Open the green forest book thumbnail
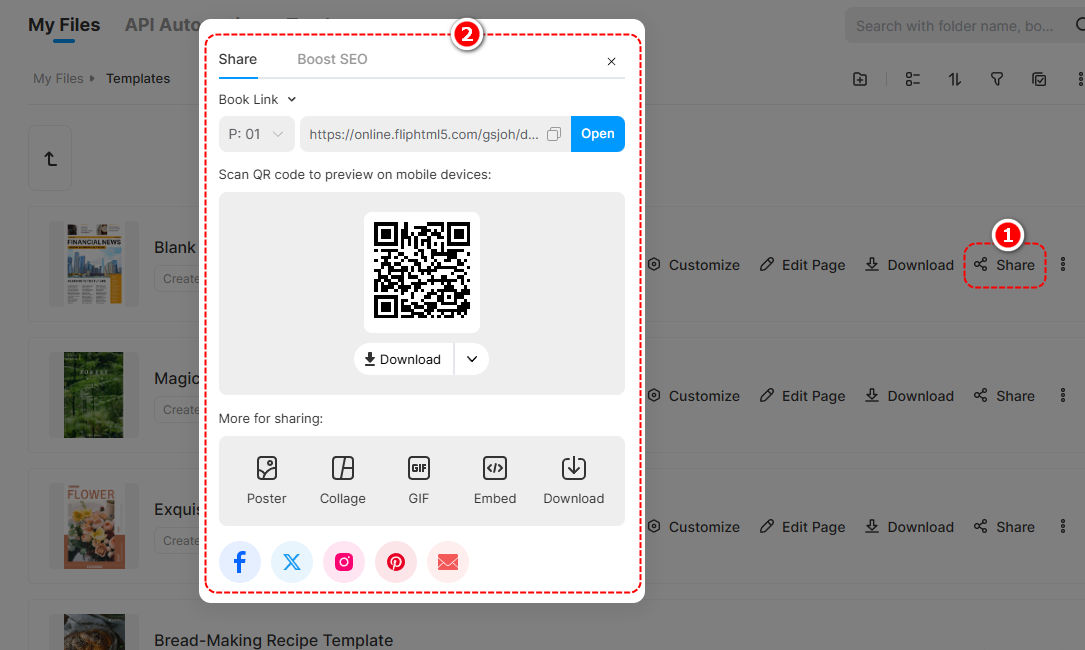The image size is (1085, 650). pyautogui.click(x=94, y=395)
